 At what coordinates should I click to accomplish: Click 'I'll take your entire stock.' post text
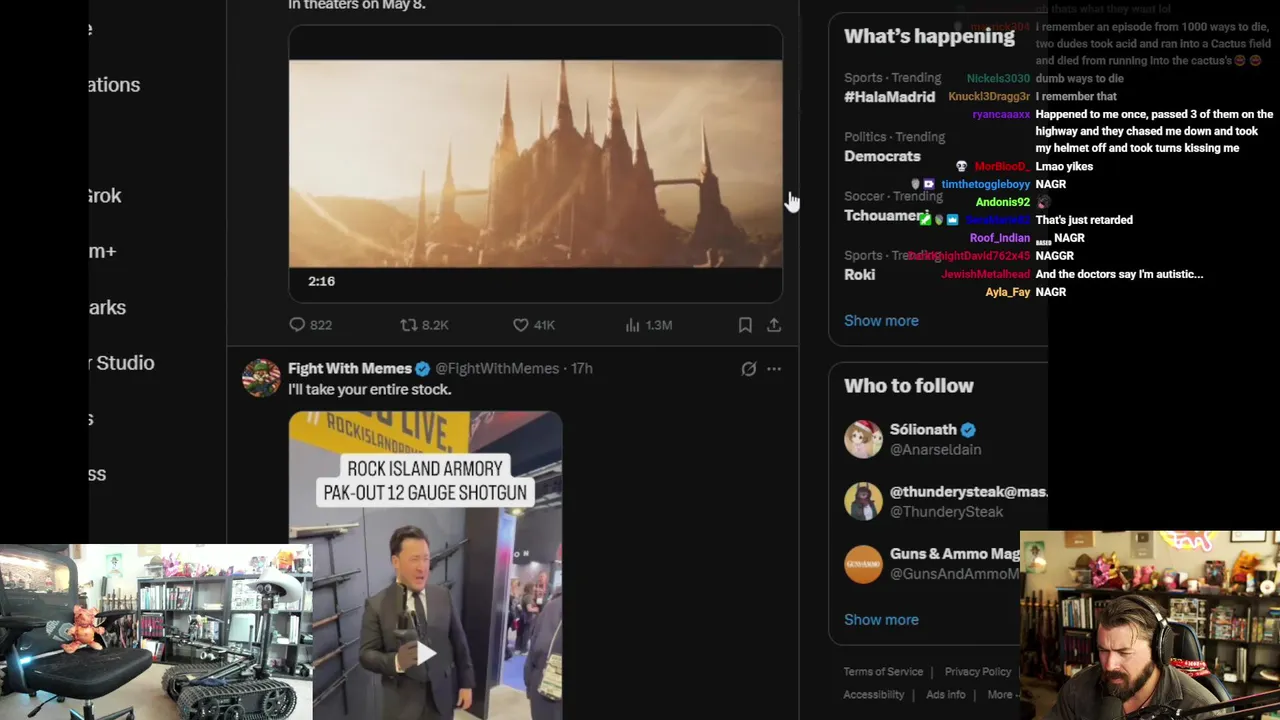tap(370, 390)
